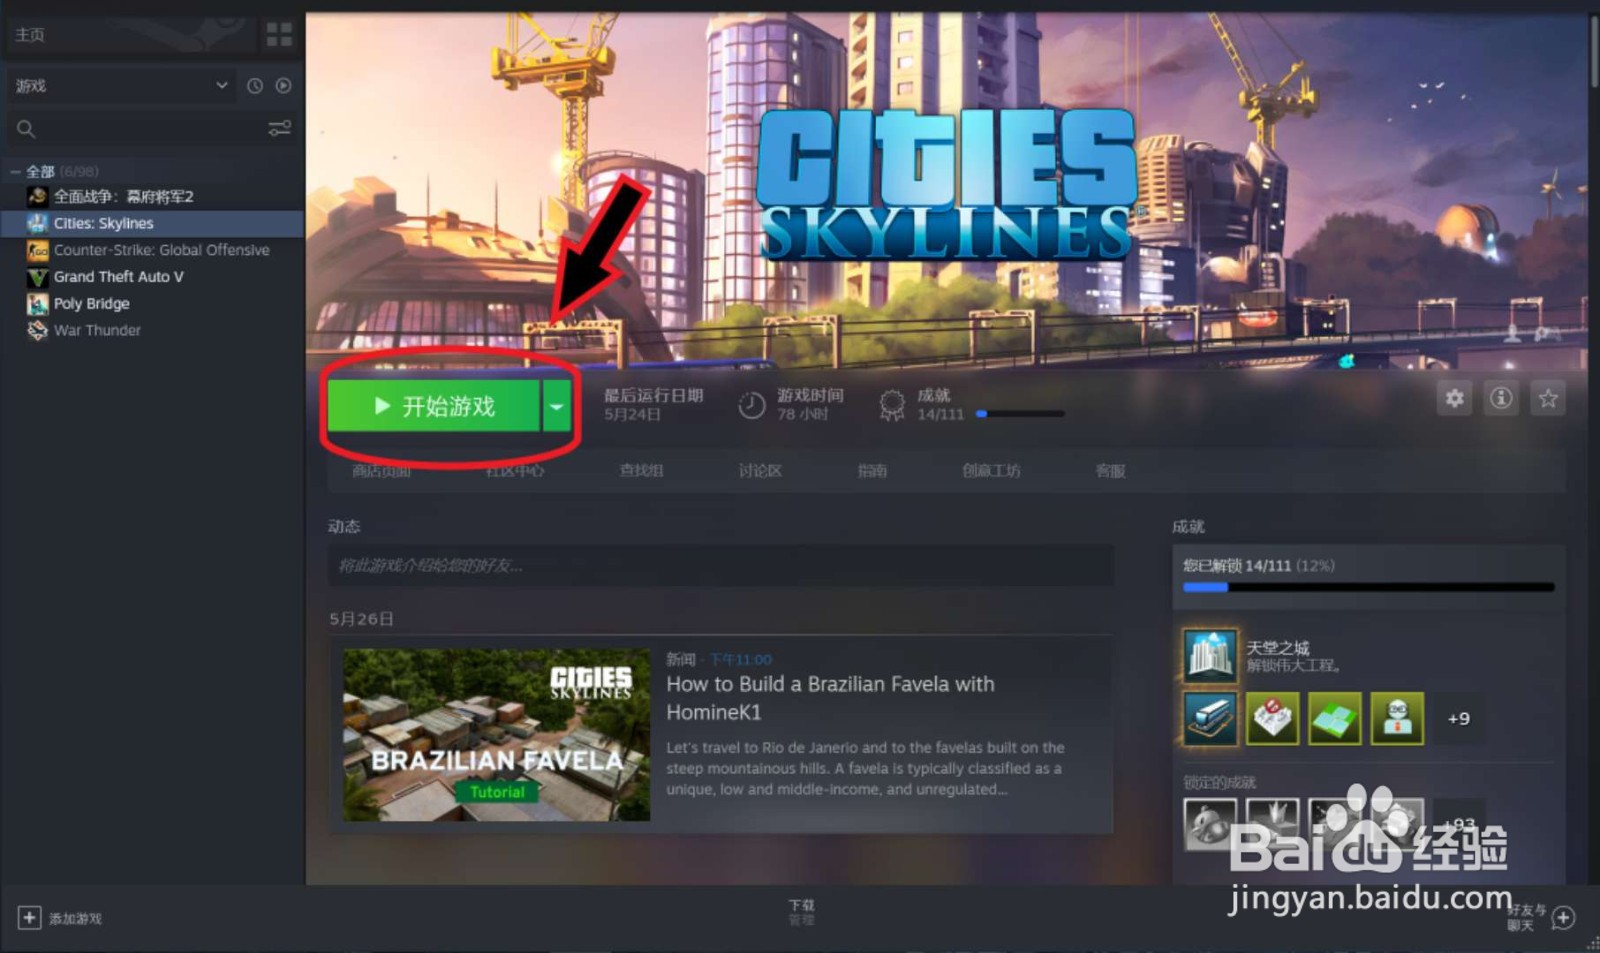Open advanced filter options icon

tap(279, 128)
